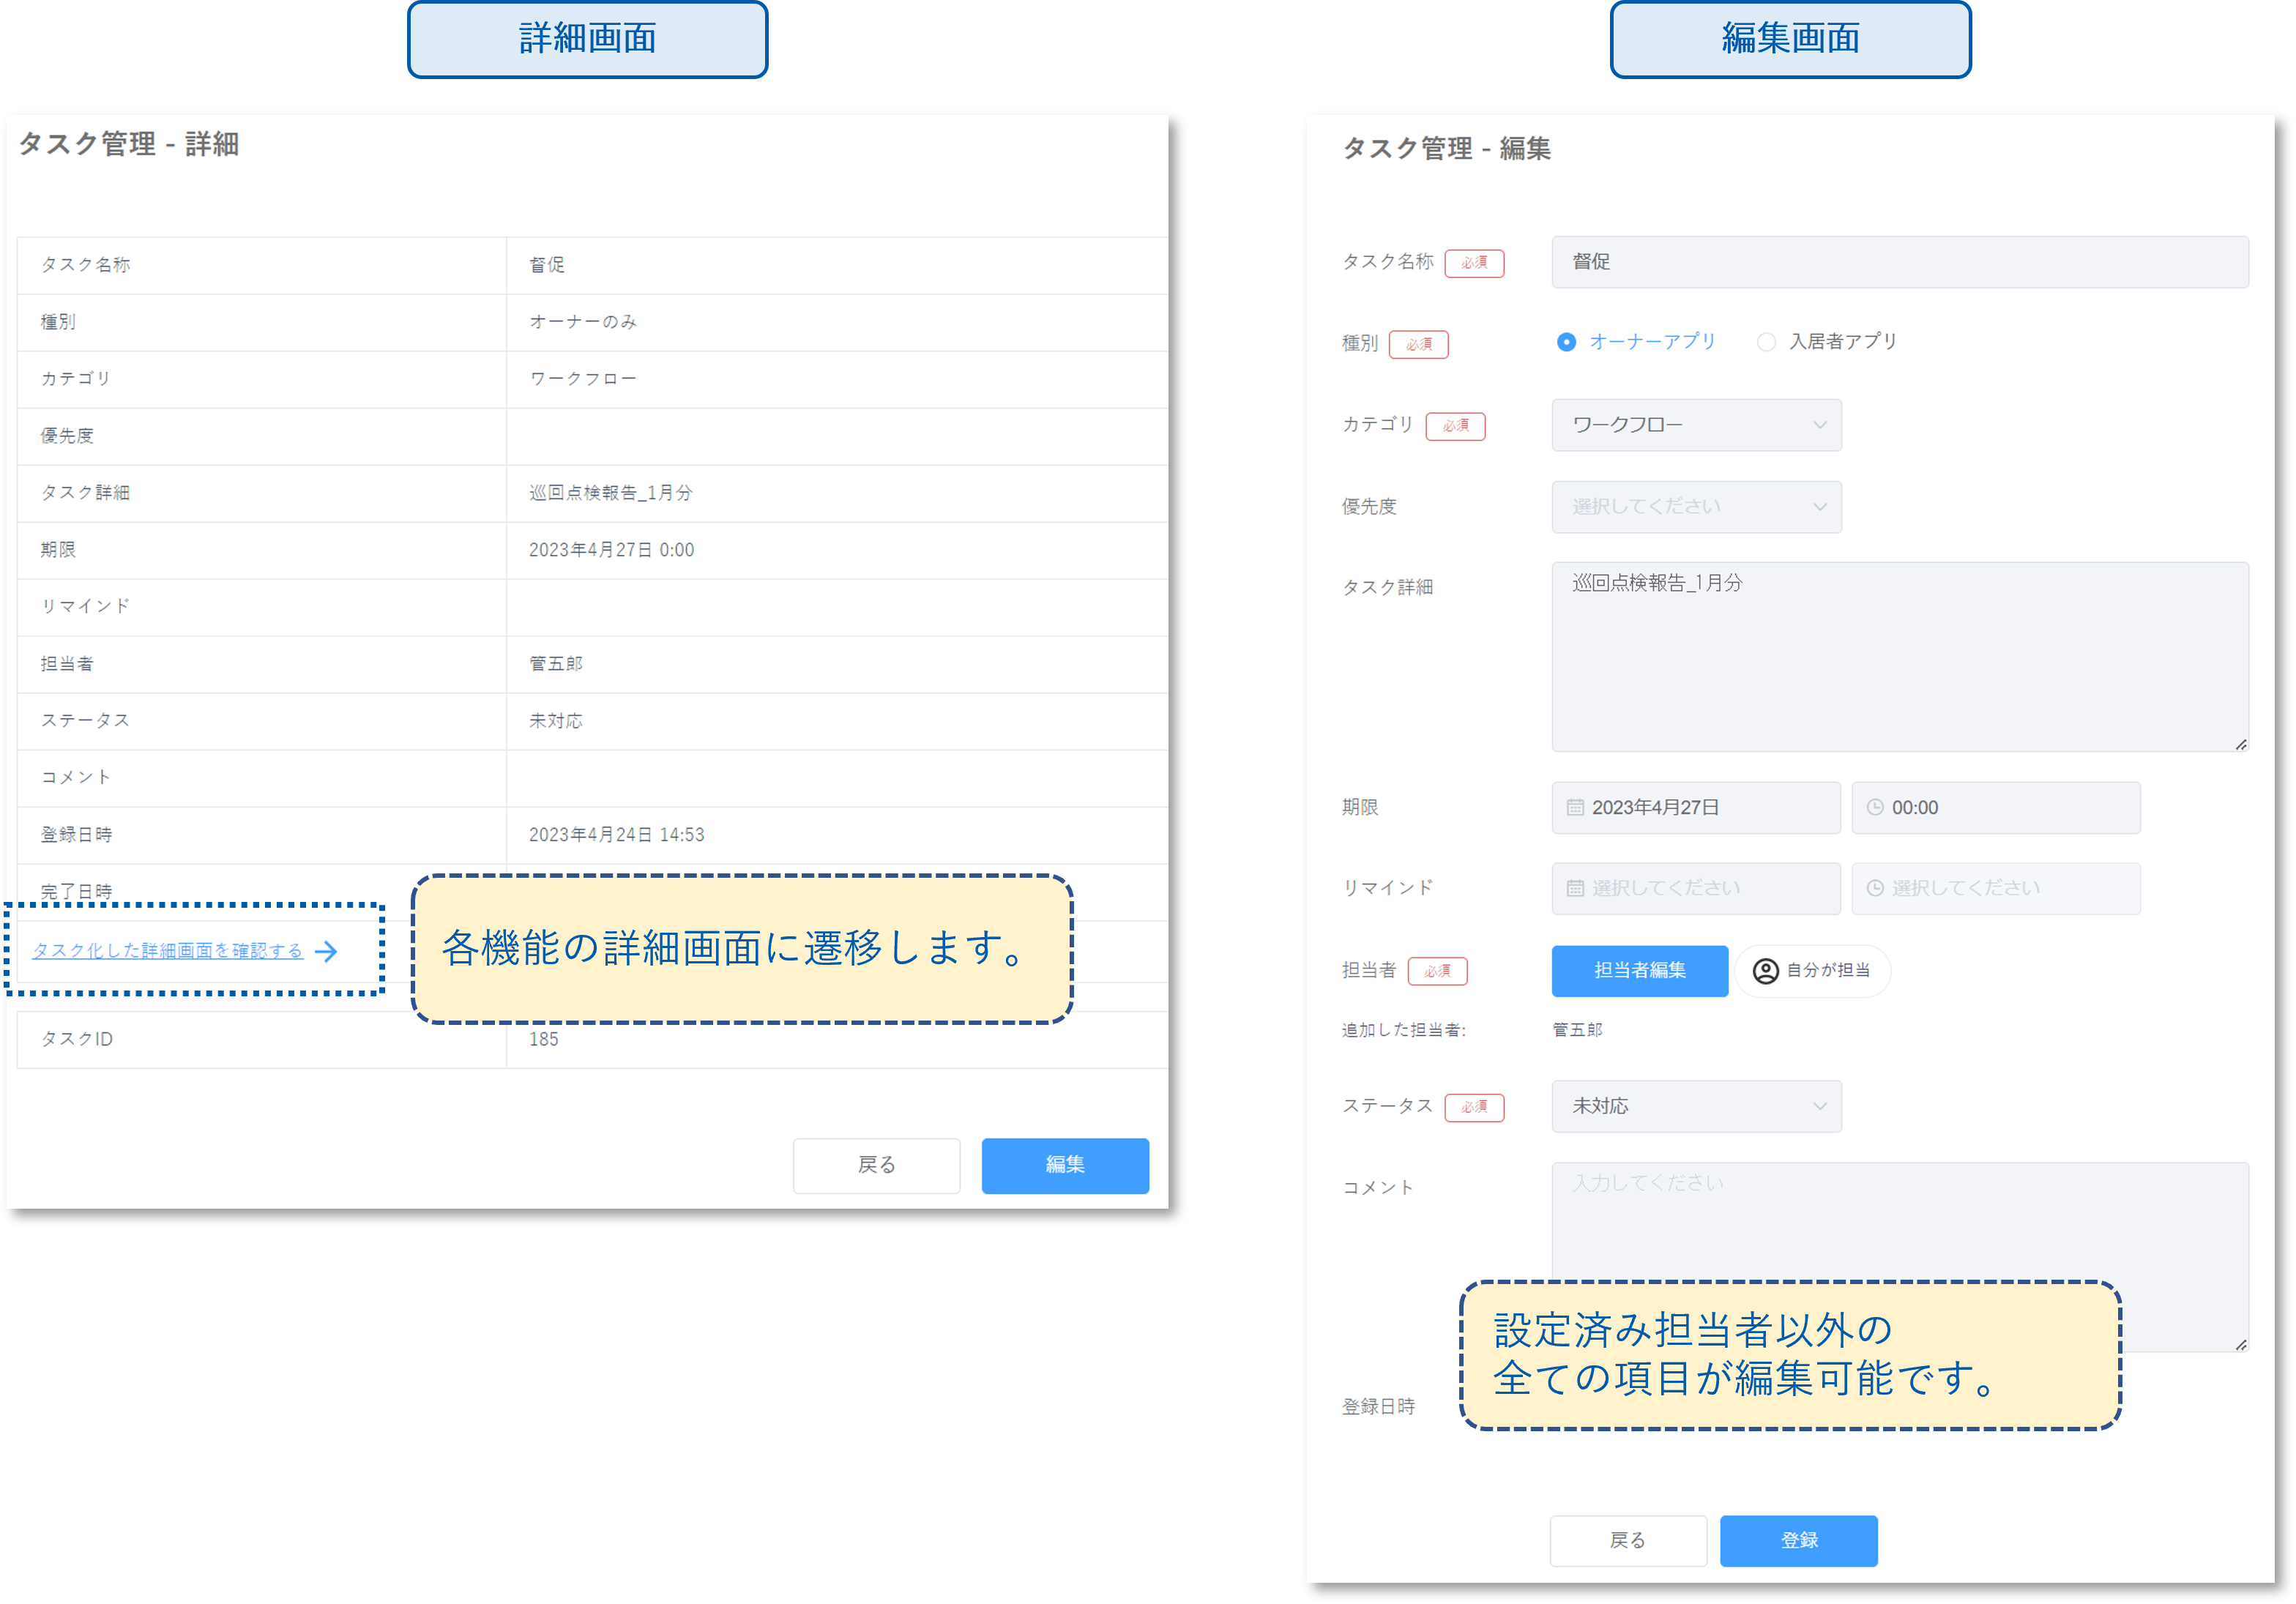Click the calendar icon in the リマインド date field
Screen dimensions: 2296x1604
(x=1575, y=888)
